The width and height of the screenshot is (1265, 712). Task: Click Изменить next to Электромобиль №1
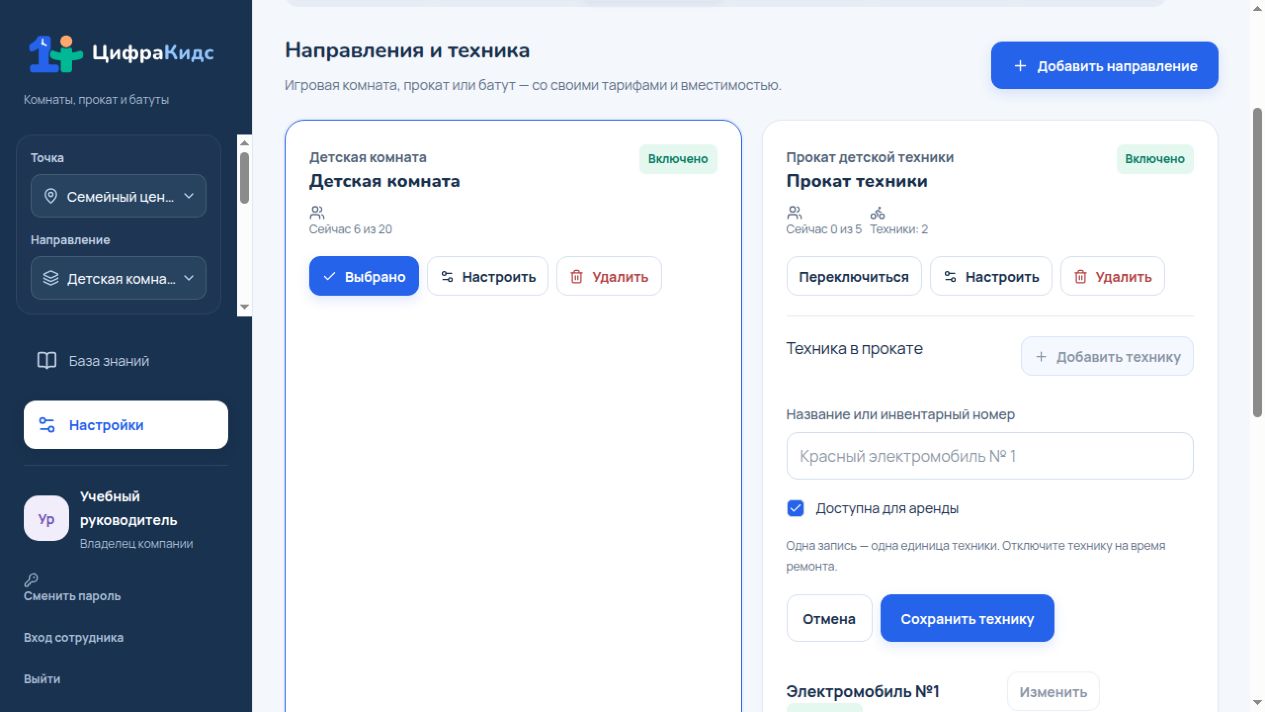1053,692
